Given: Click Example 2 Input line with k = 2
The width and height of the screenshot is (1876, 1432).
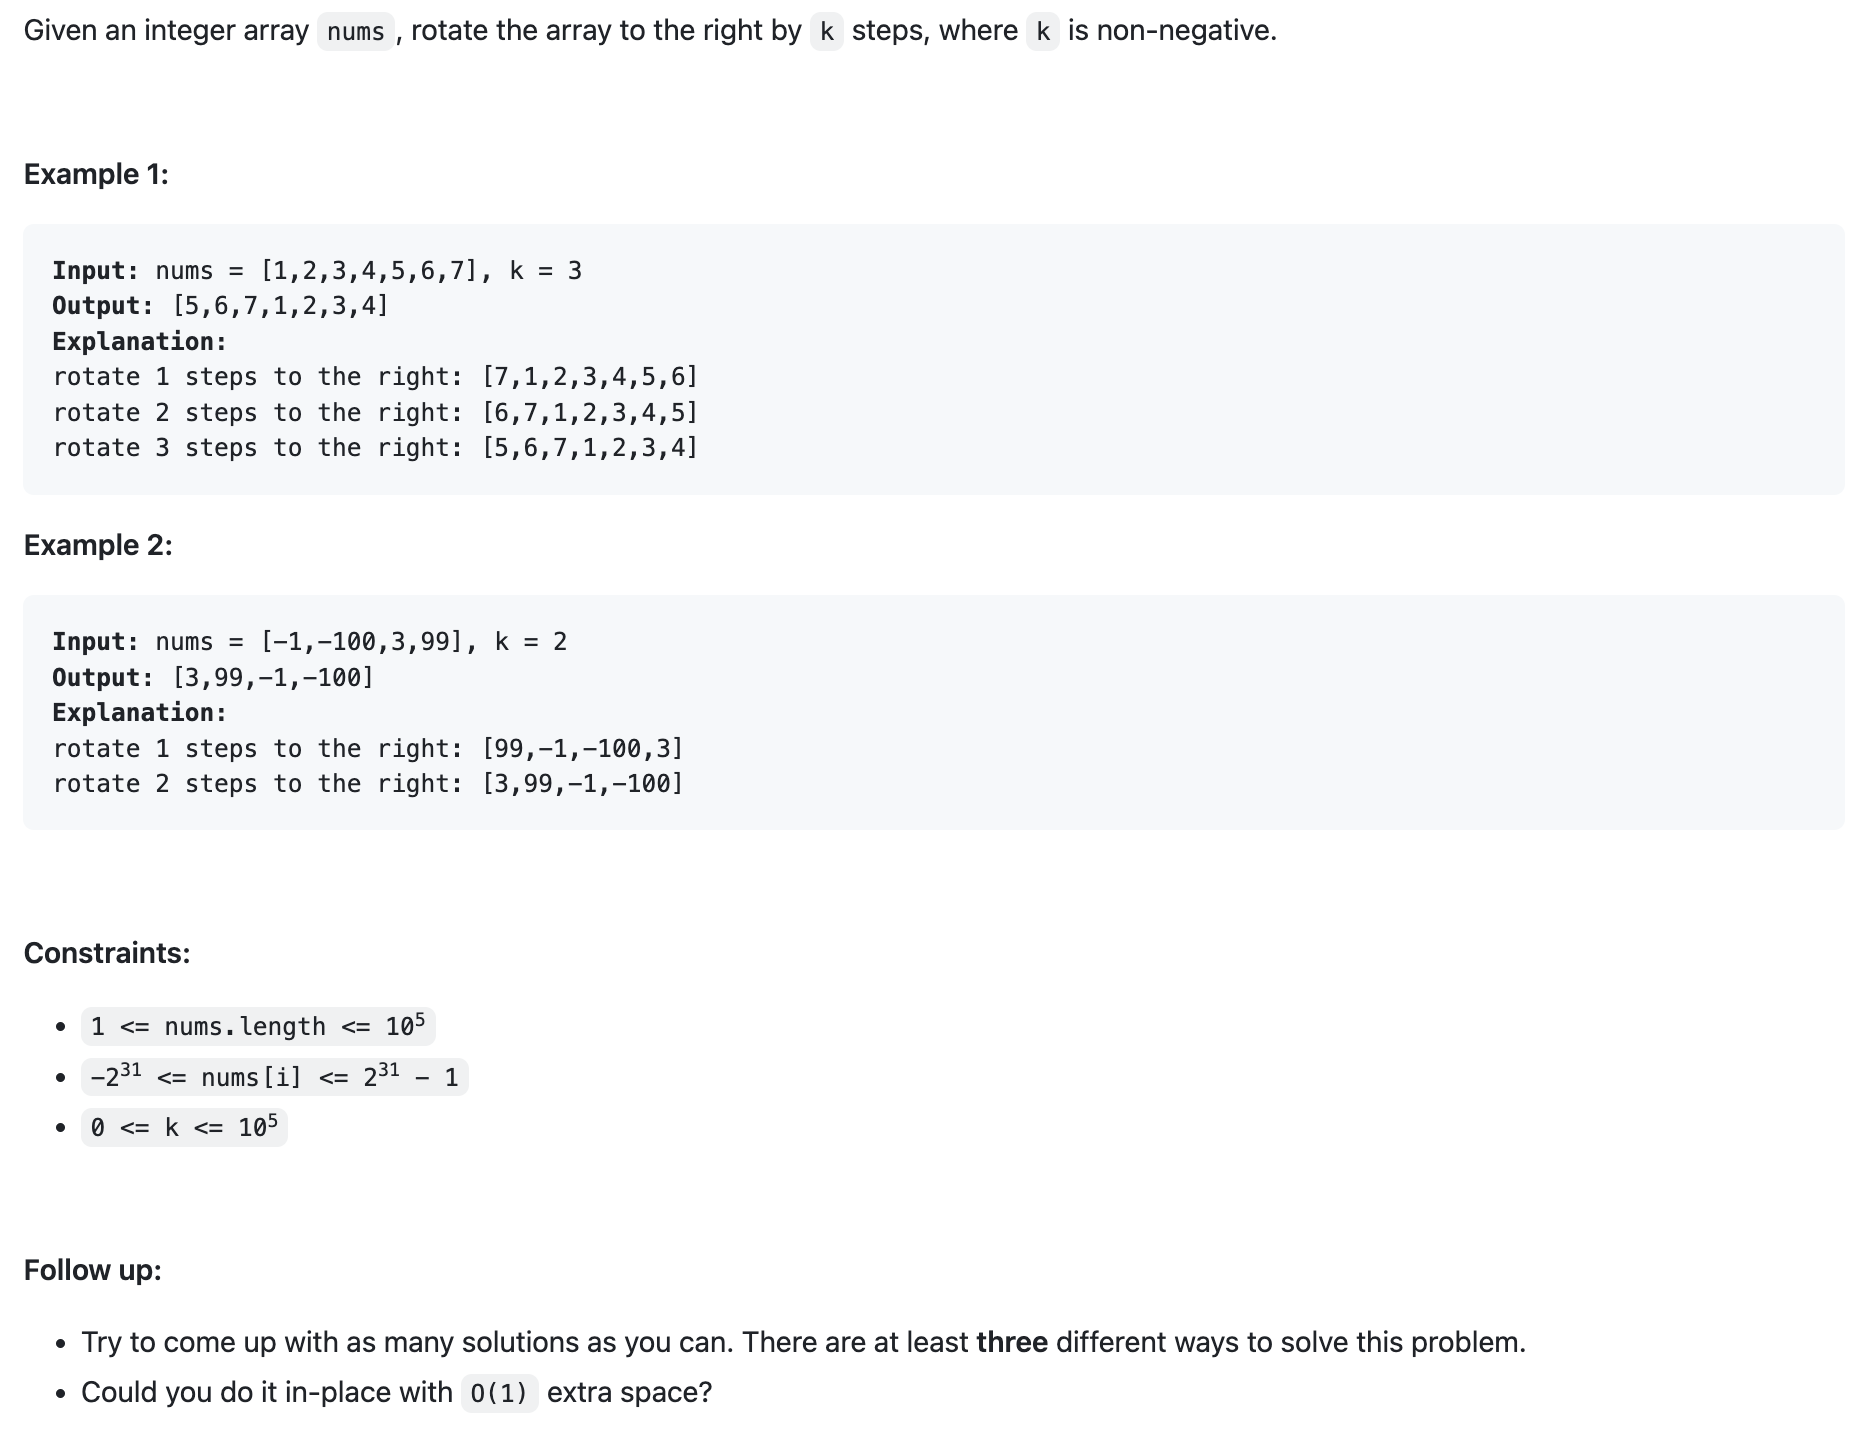Looking at the screenshot, I should pyautogui.click(x=310, y=642).
